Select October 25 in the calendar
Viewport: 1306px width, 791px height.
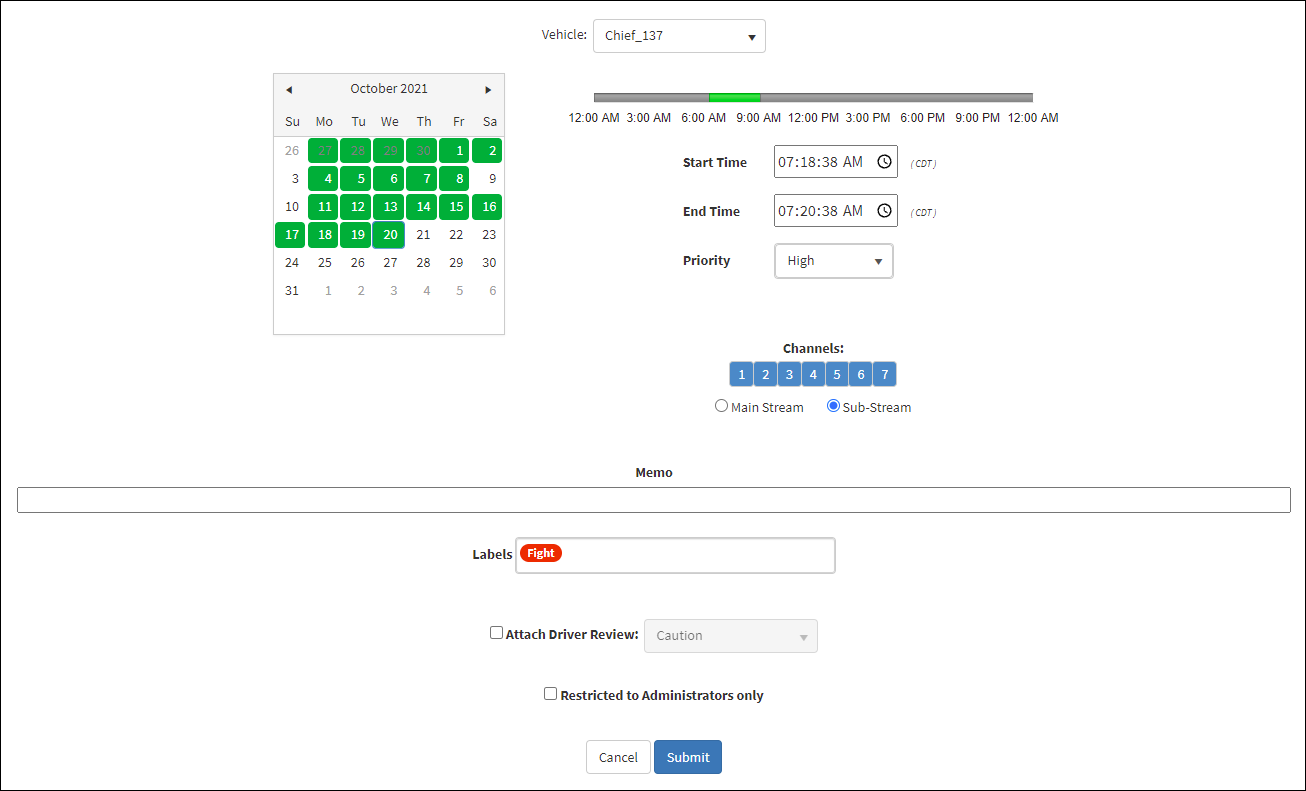tap(323, 263)
